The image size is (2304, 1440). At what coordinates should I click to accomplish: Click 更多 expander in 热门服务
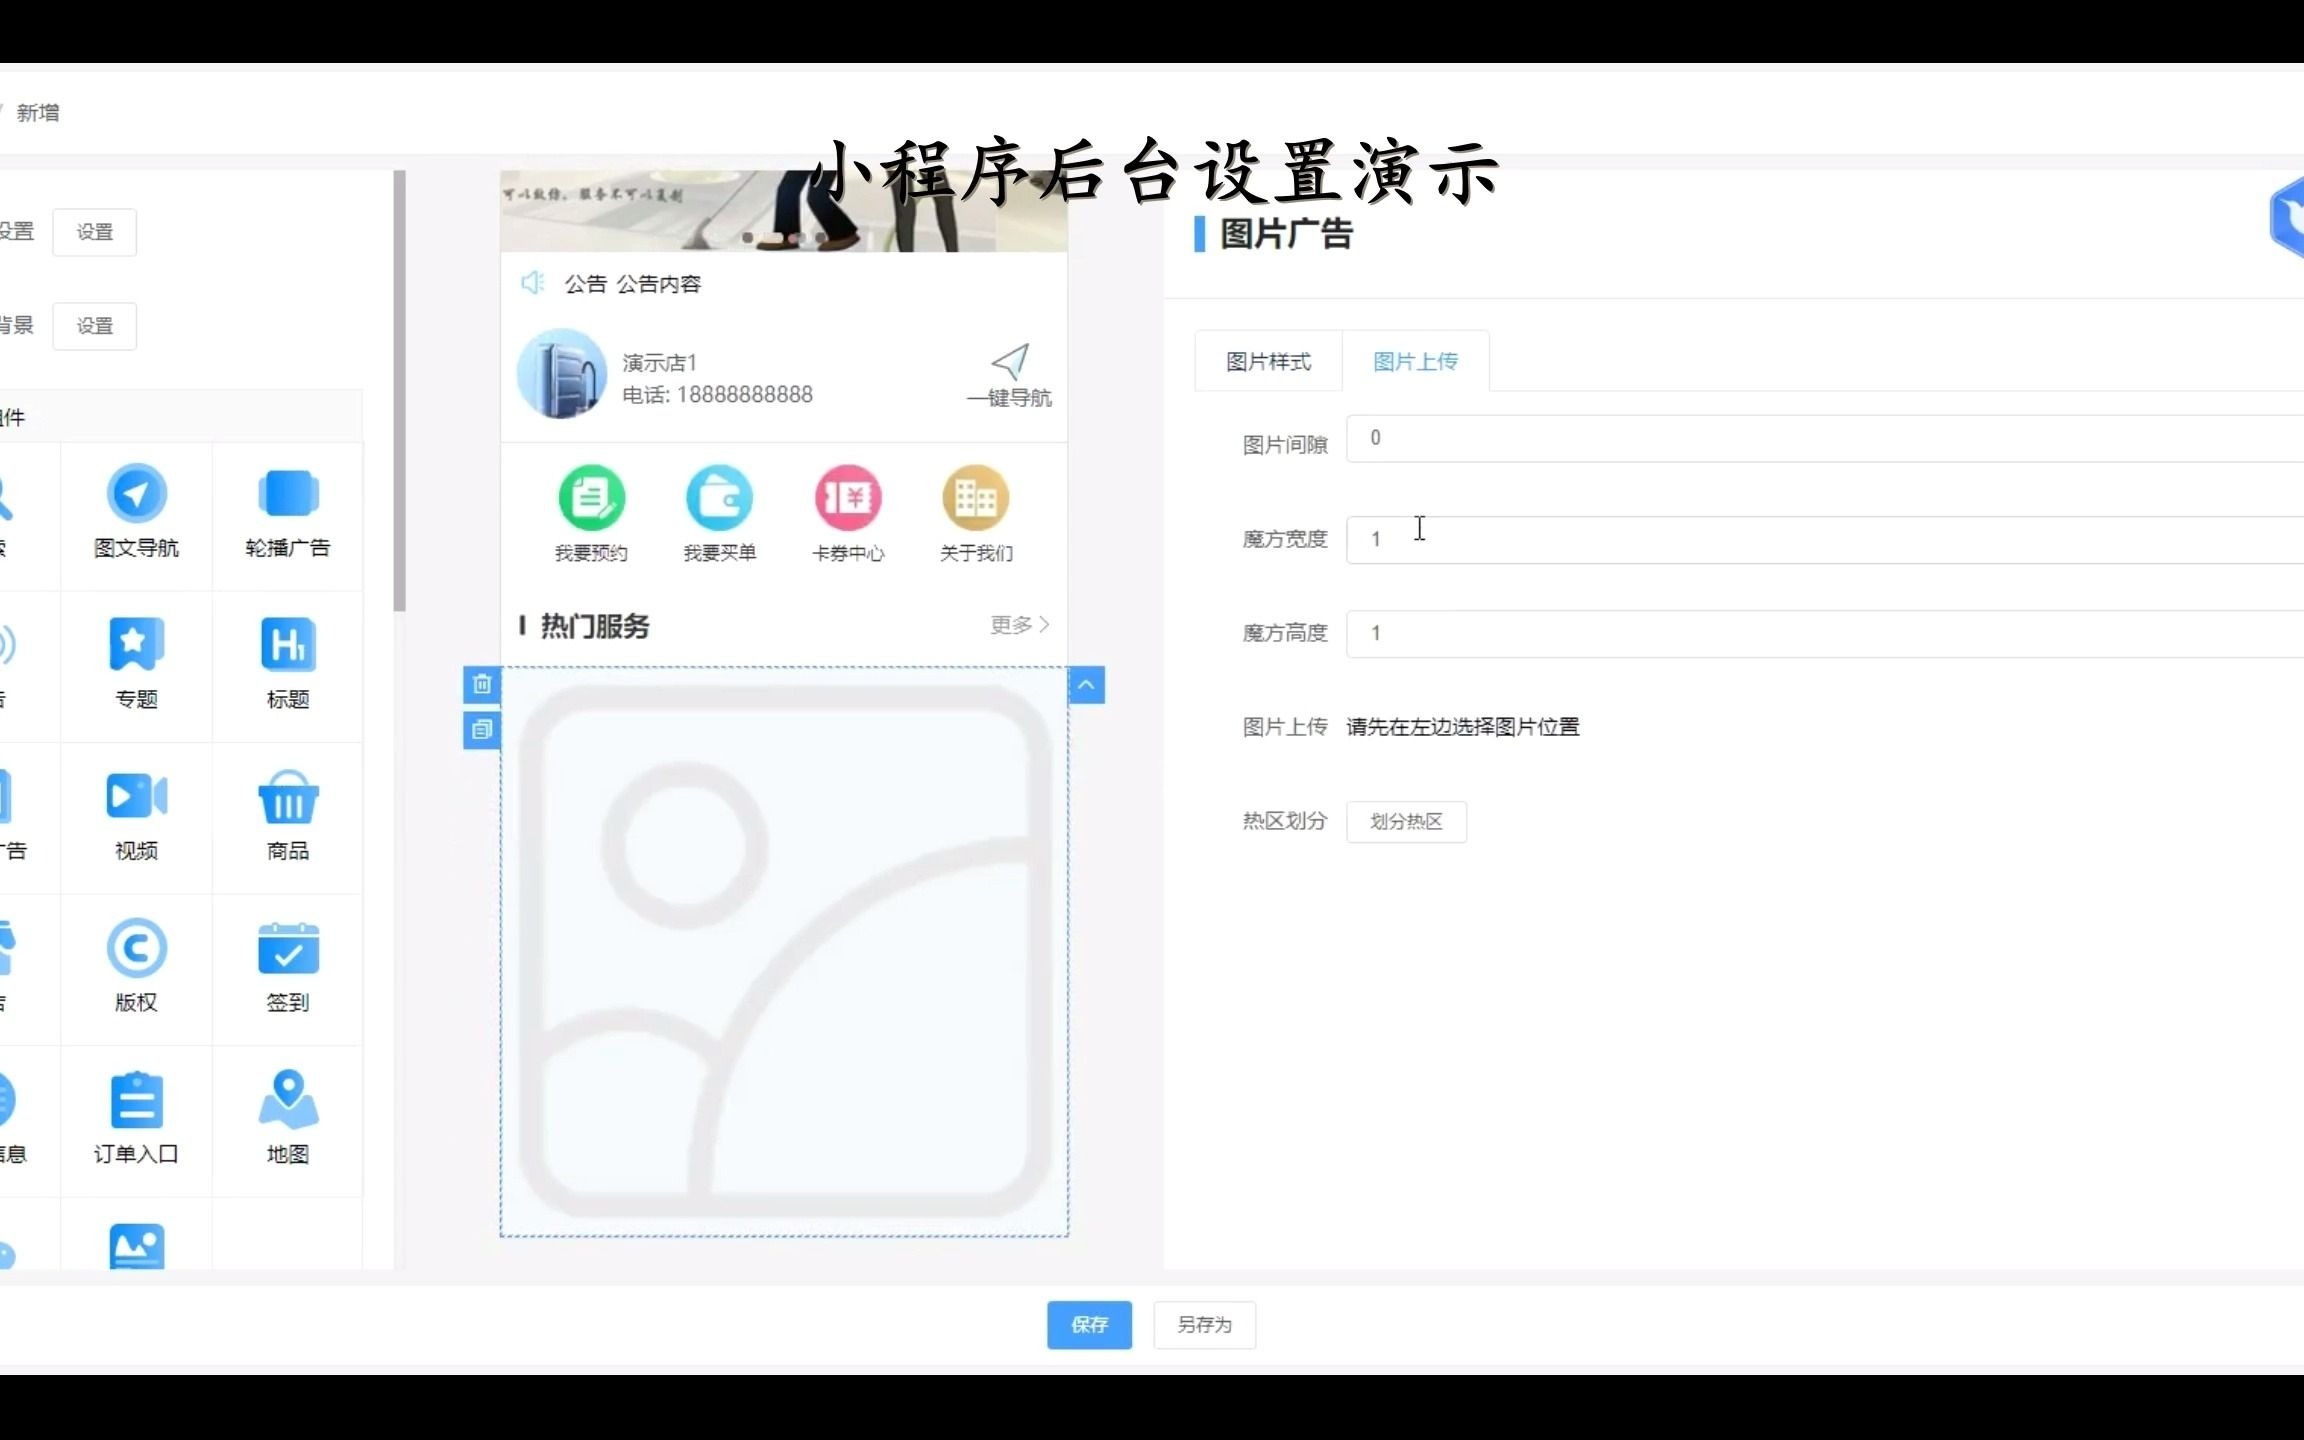click(x=1018, y=624)
